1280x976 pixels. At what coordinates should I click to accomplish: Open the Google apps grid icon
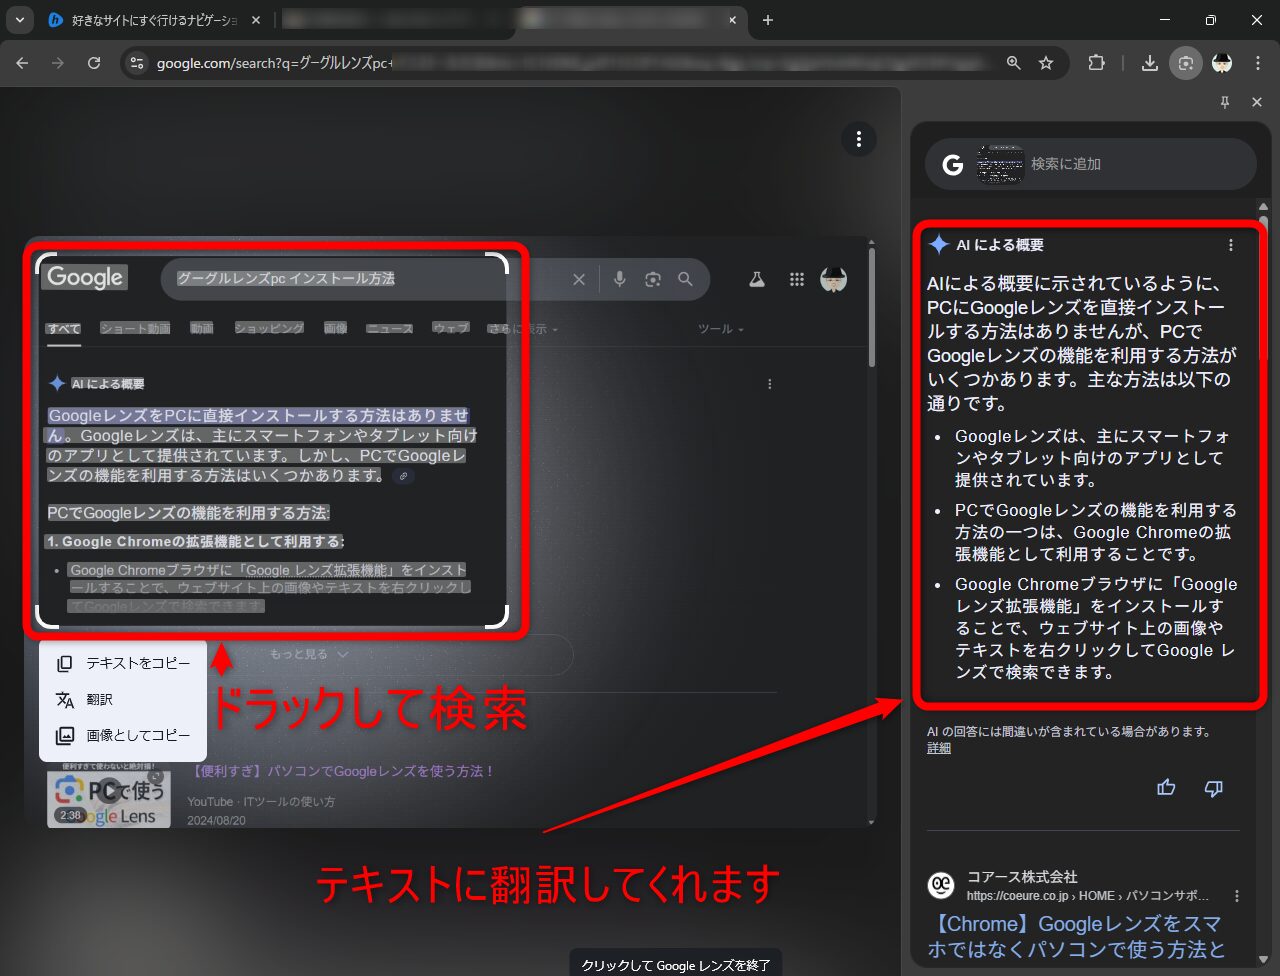tap(797, 280)
